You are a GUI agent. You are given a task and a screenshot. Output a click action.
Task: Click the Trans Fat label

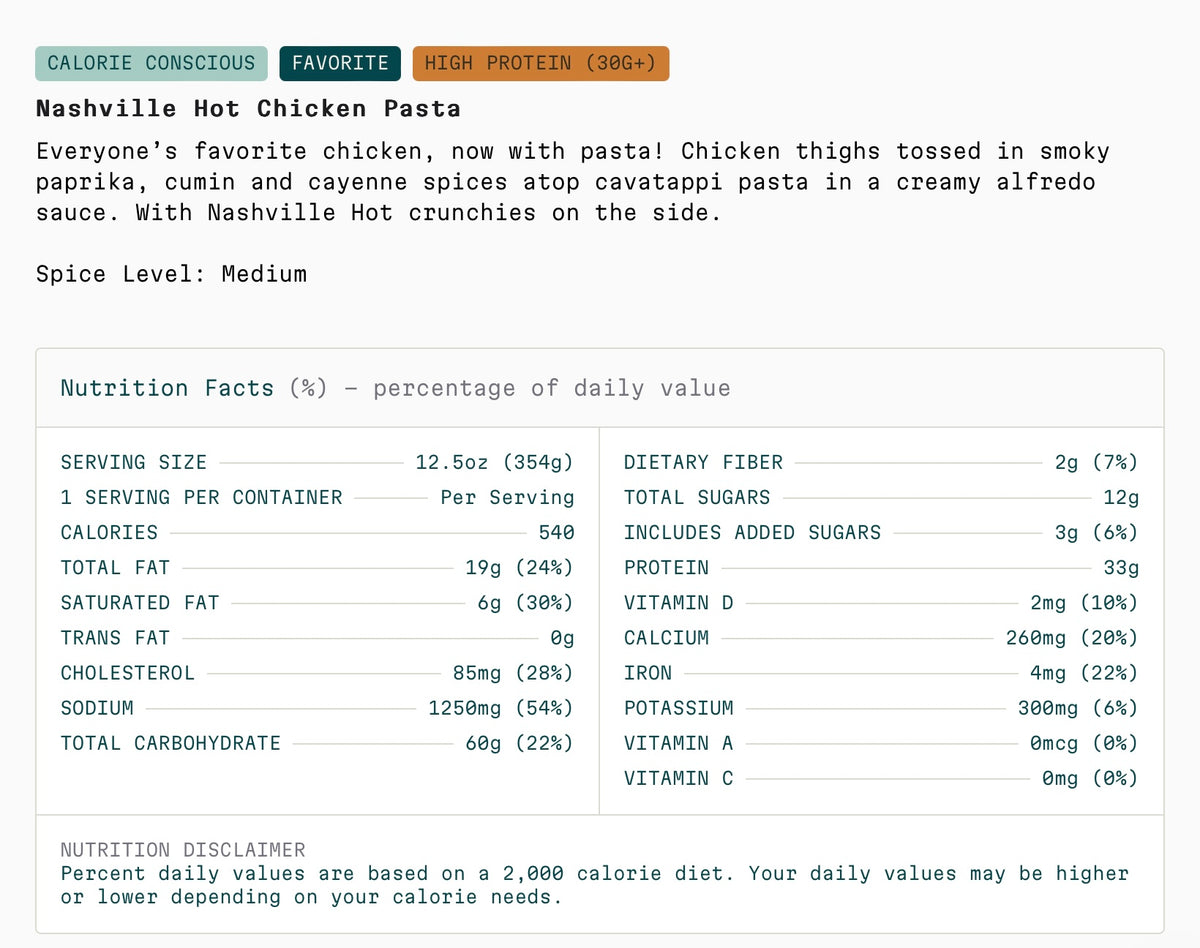pos(116,637)
